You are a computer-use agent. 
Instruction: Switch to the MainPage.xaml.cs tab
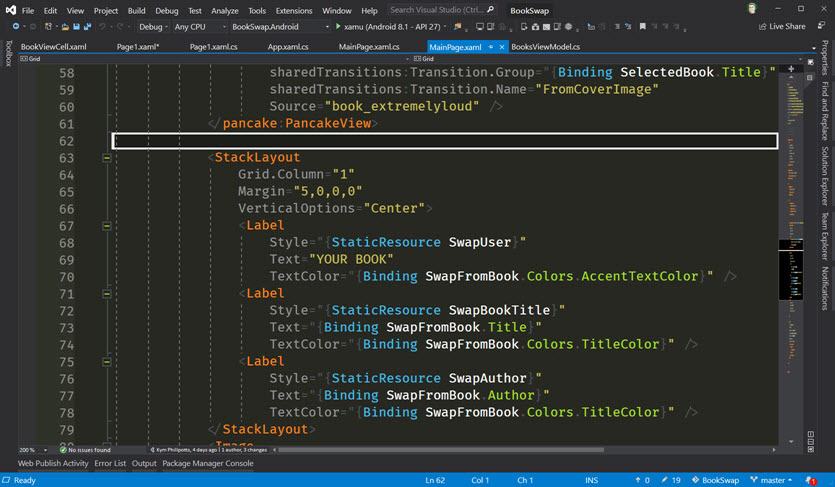pos(369,47)
